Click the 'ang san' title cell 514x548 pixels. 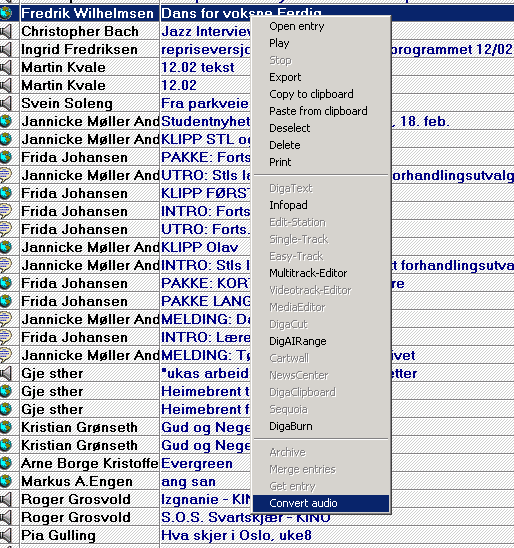(205, 482)
